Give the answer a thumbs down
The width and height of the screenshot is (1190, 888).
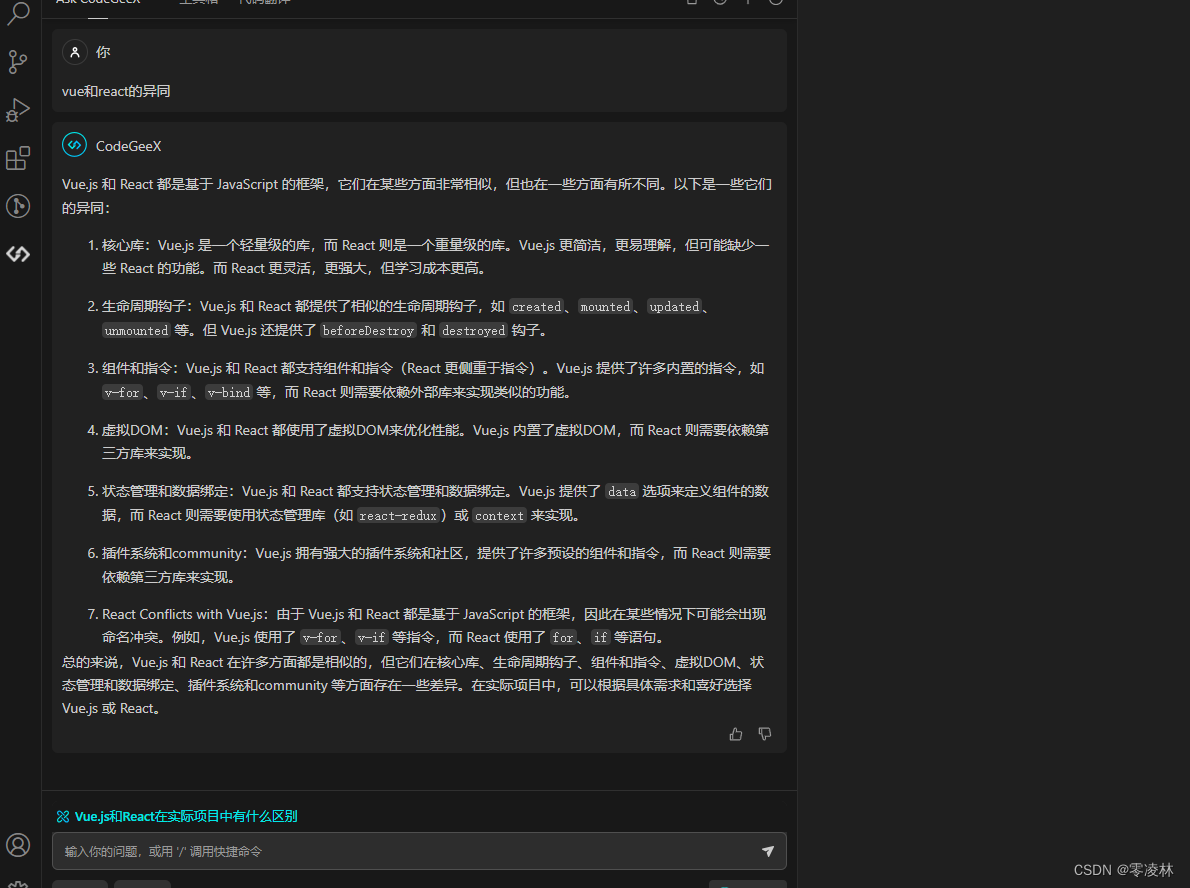coord(765,734)
